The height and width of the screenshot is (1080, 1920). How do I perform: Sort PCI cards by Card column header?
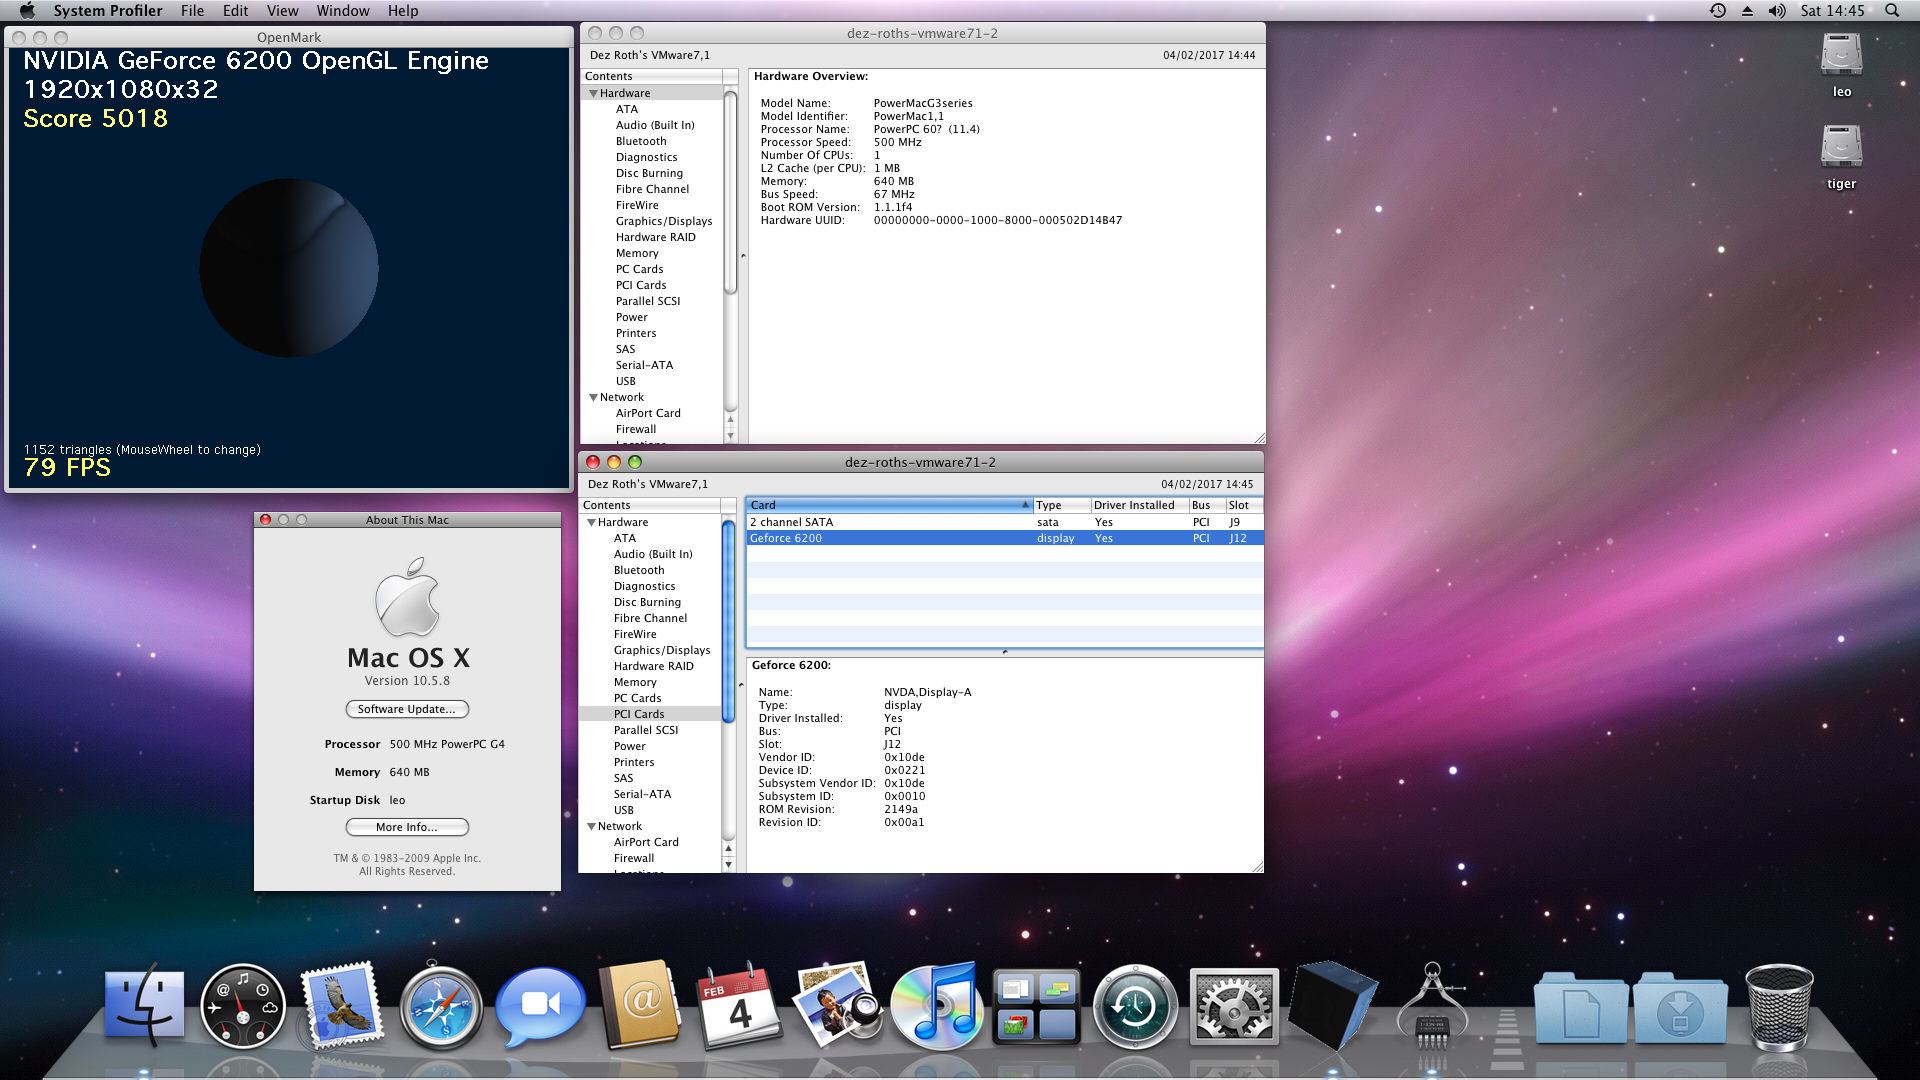point(889,505)
